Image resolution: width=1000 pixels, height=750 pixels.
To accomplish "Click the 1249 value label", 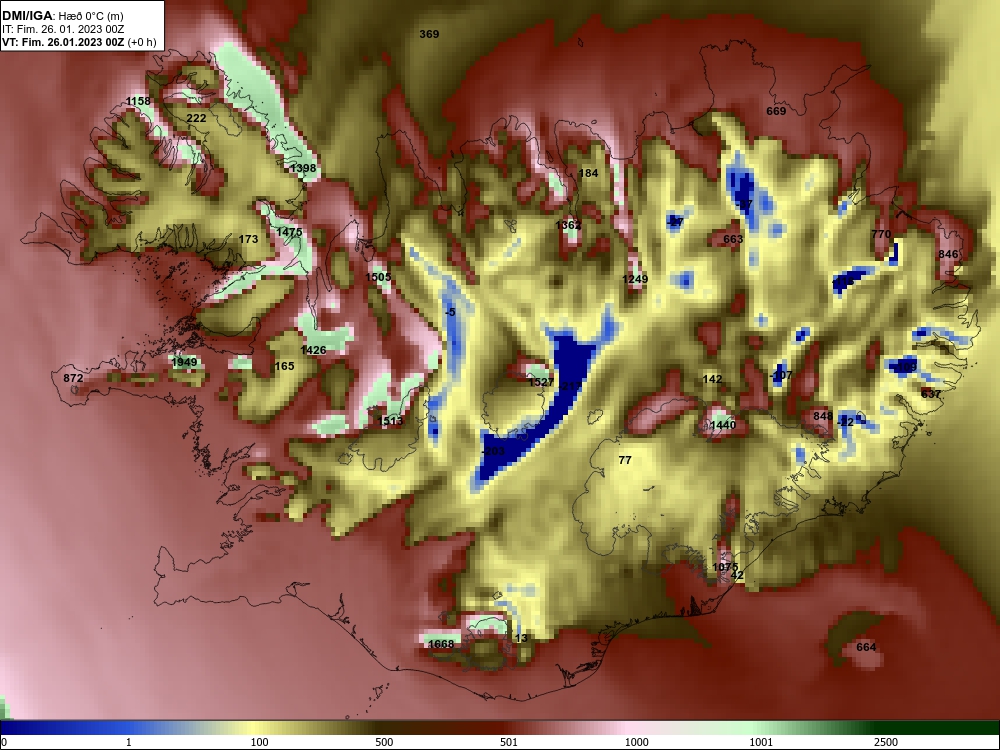I will pyautogui.click(x=635, y=279).
